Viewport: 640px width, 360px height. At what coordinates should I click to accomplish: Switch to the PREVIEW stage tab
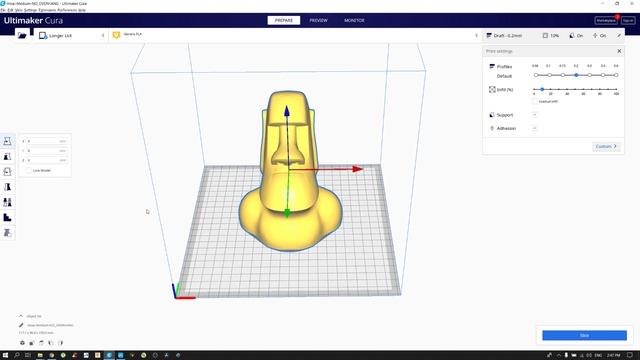[318, 20]
